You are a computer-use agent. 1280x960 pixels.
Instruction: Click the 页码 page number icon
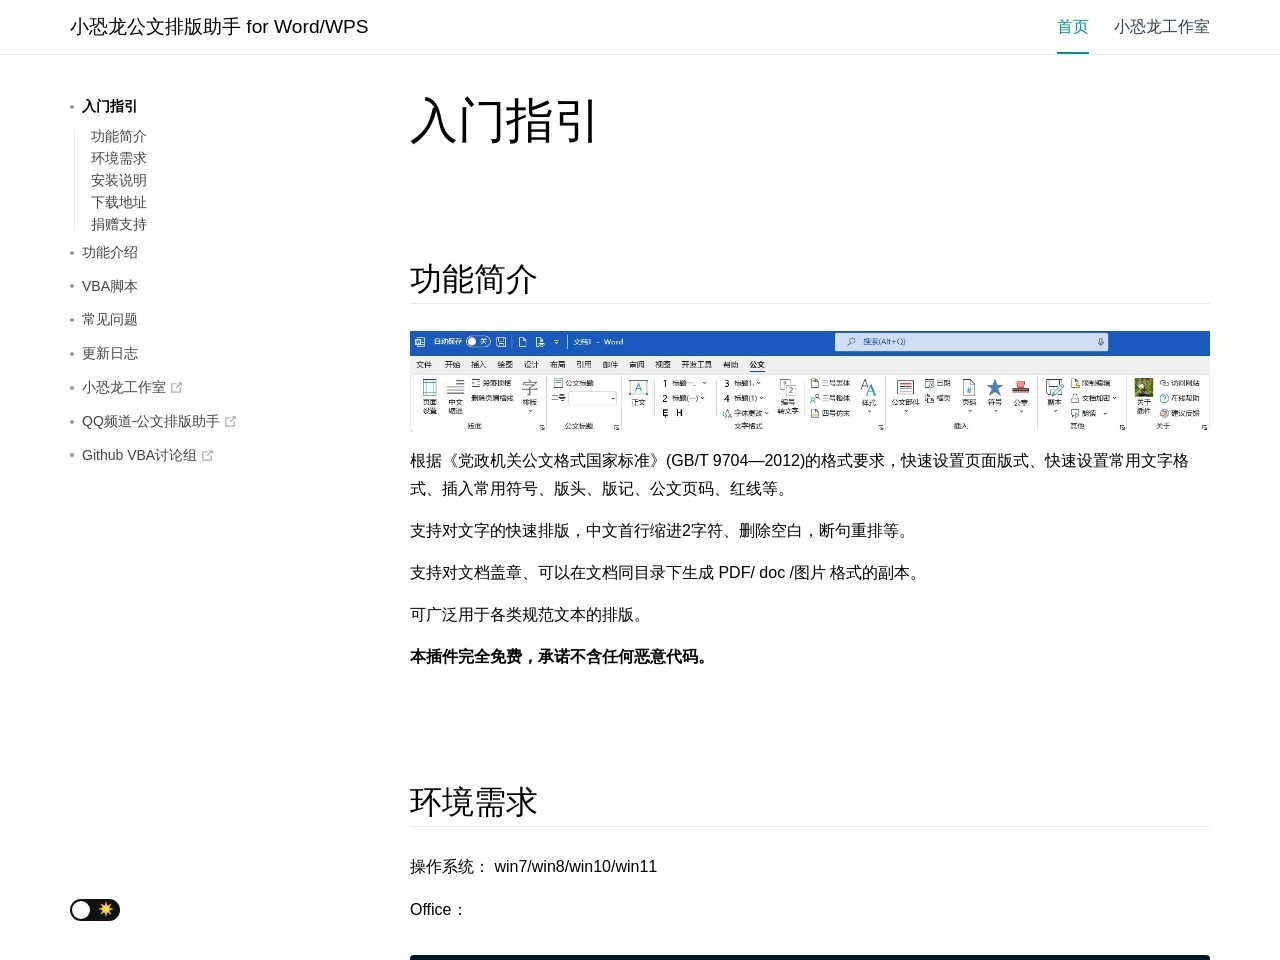click(968, 389)
